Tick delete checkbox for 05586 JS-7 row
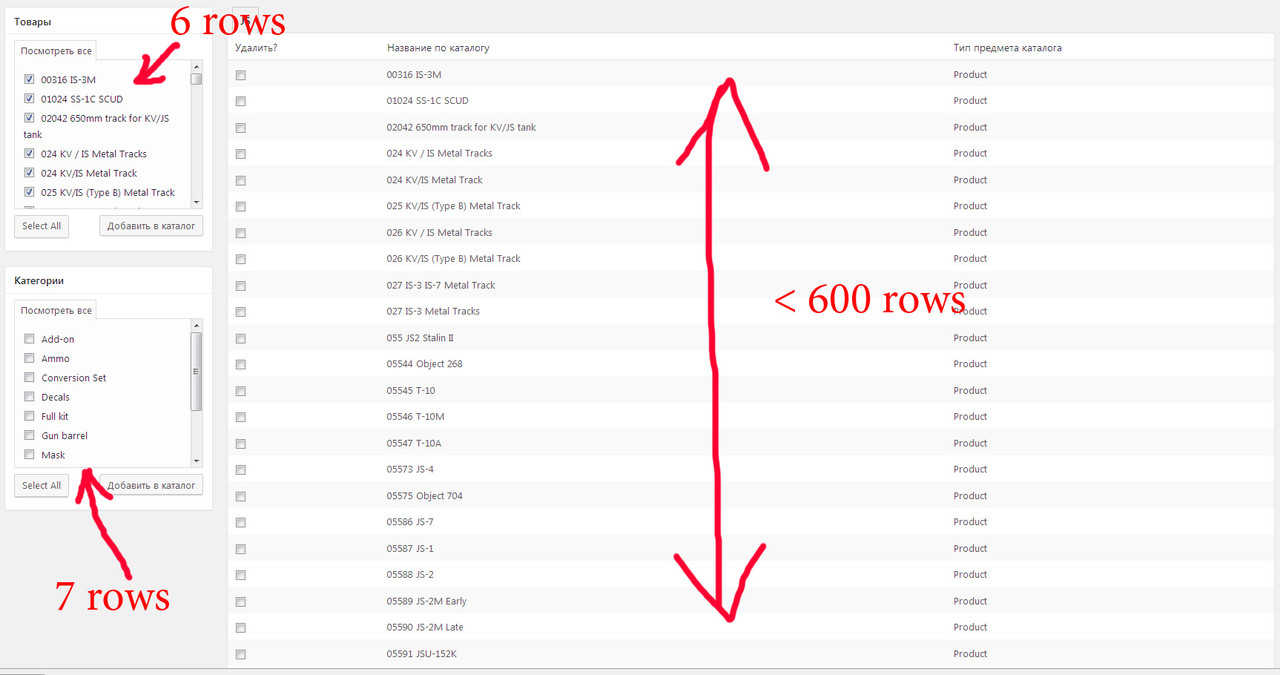 point(241,522)
